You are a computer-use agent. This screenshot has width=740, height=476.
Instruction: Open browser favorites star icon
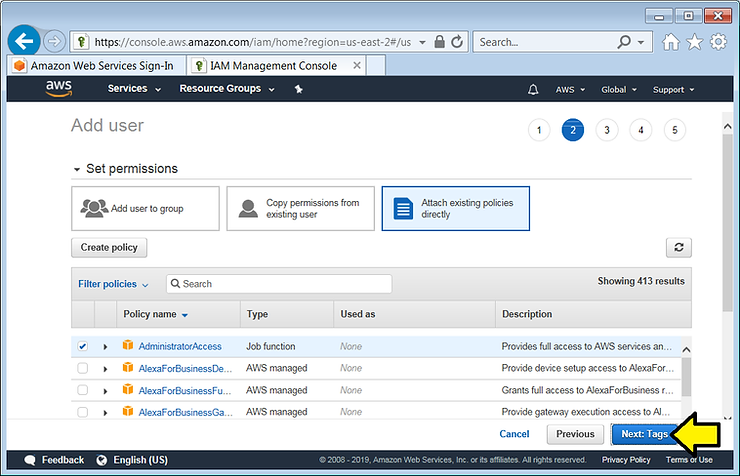[695, 42]
